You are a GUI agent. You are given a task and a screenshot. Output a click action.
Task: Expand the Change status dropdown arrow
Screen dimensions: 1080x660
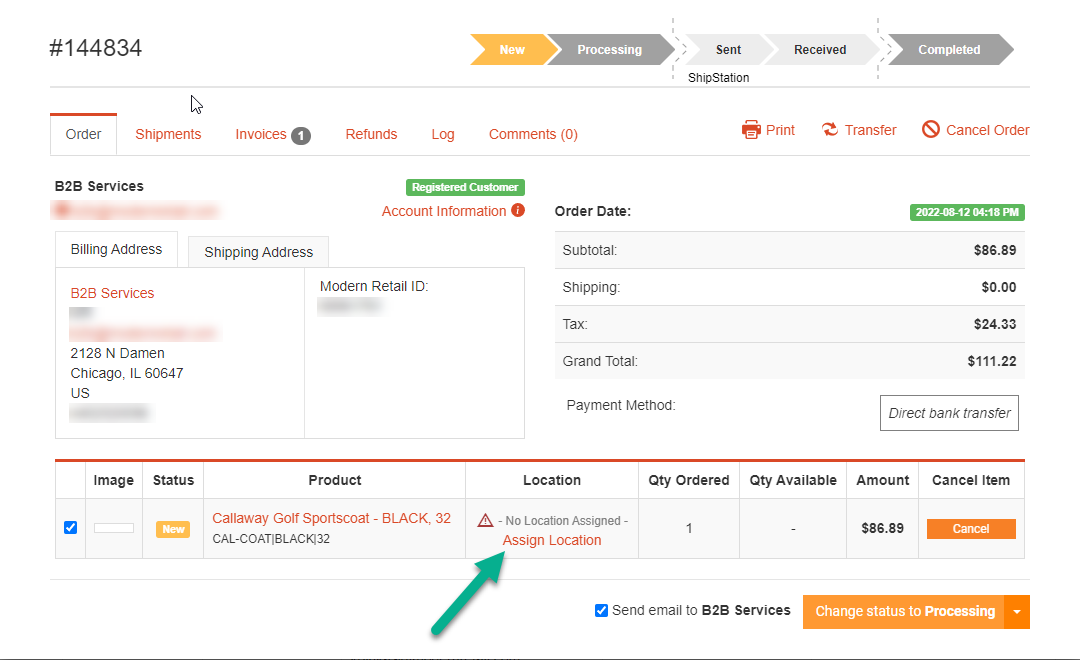[1017, 612]
